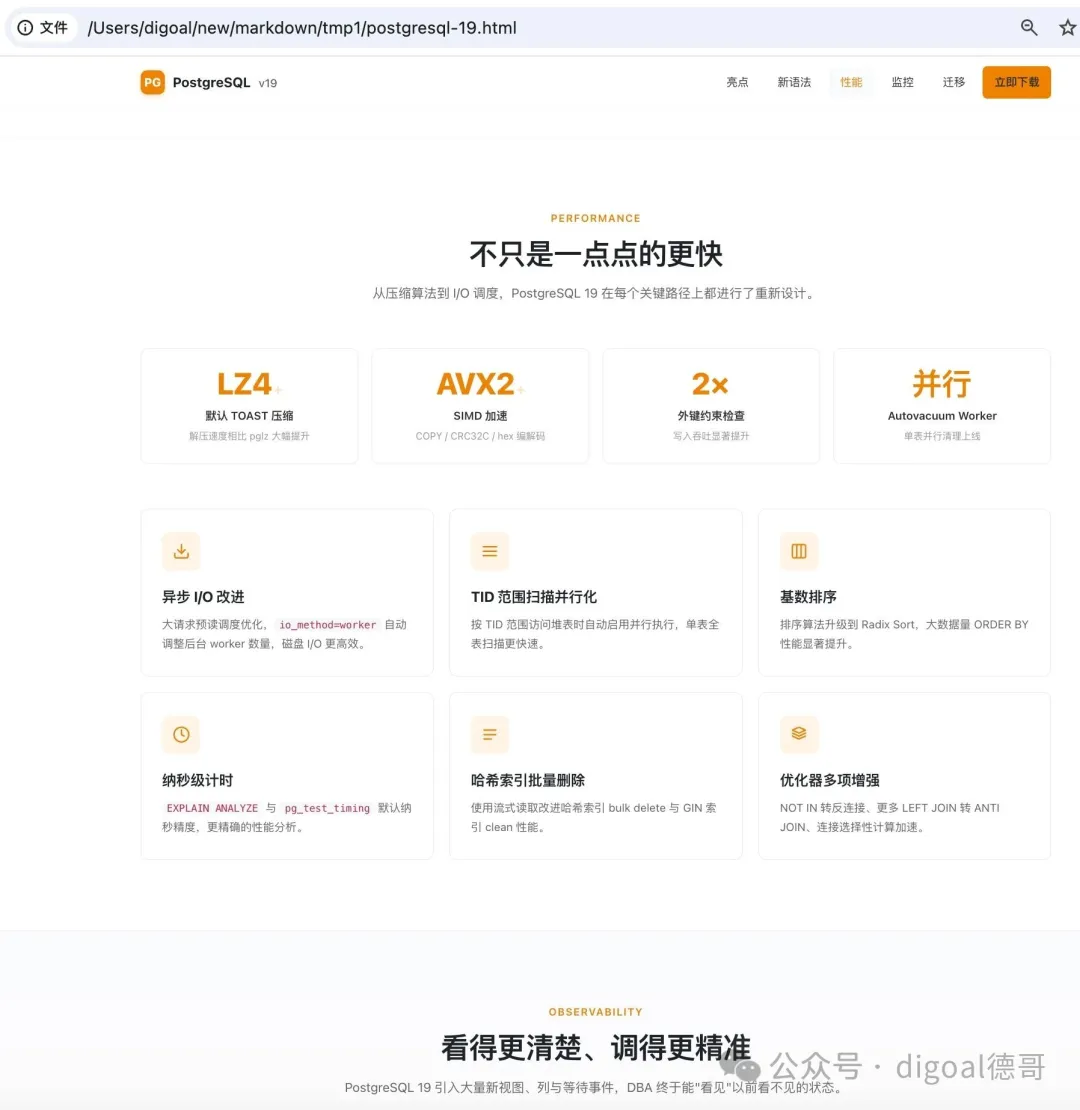Click the v19 version label
This screenshot has height=1110, width=1080.
click(x=268, y=83)
